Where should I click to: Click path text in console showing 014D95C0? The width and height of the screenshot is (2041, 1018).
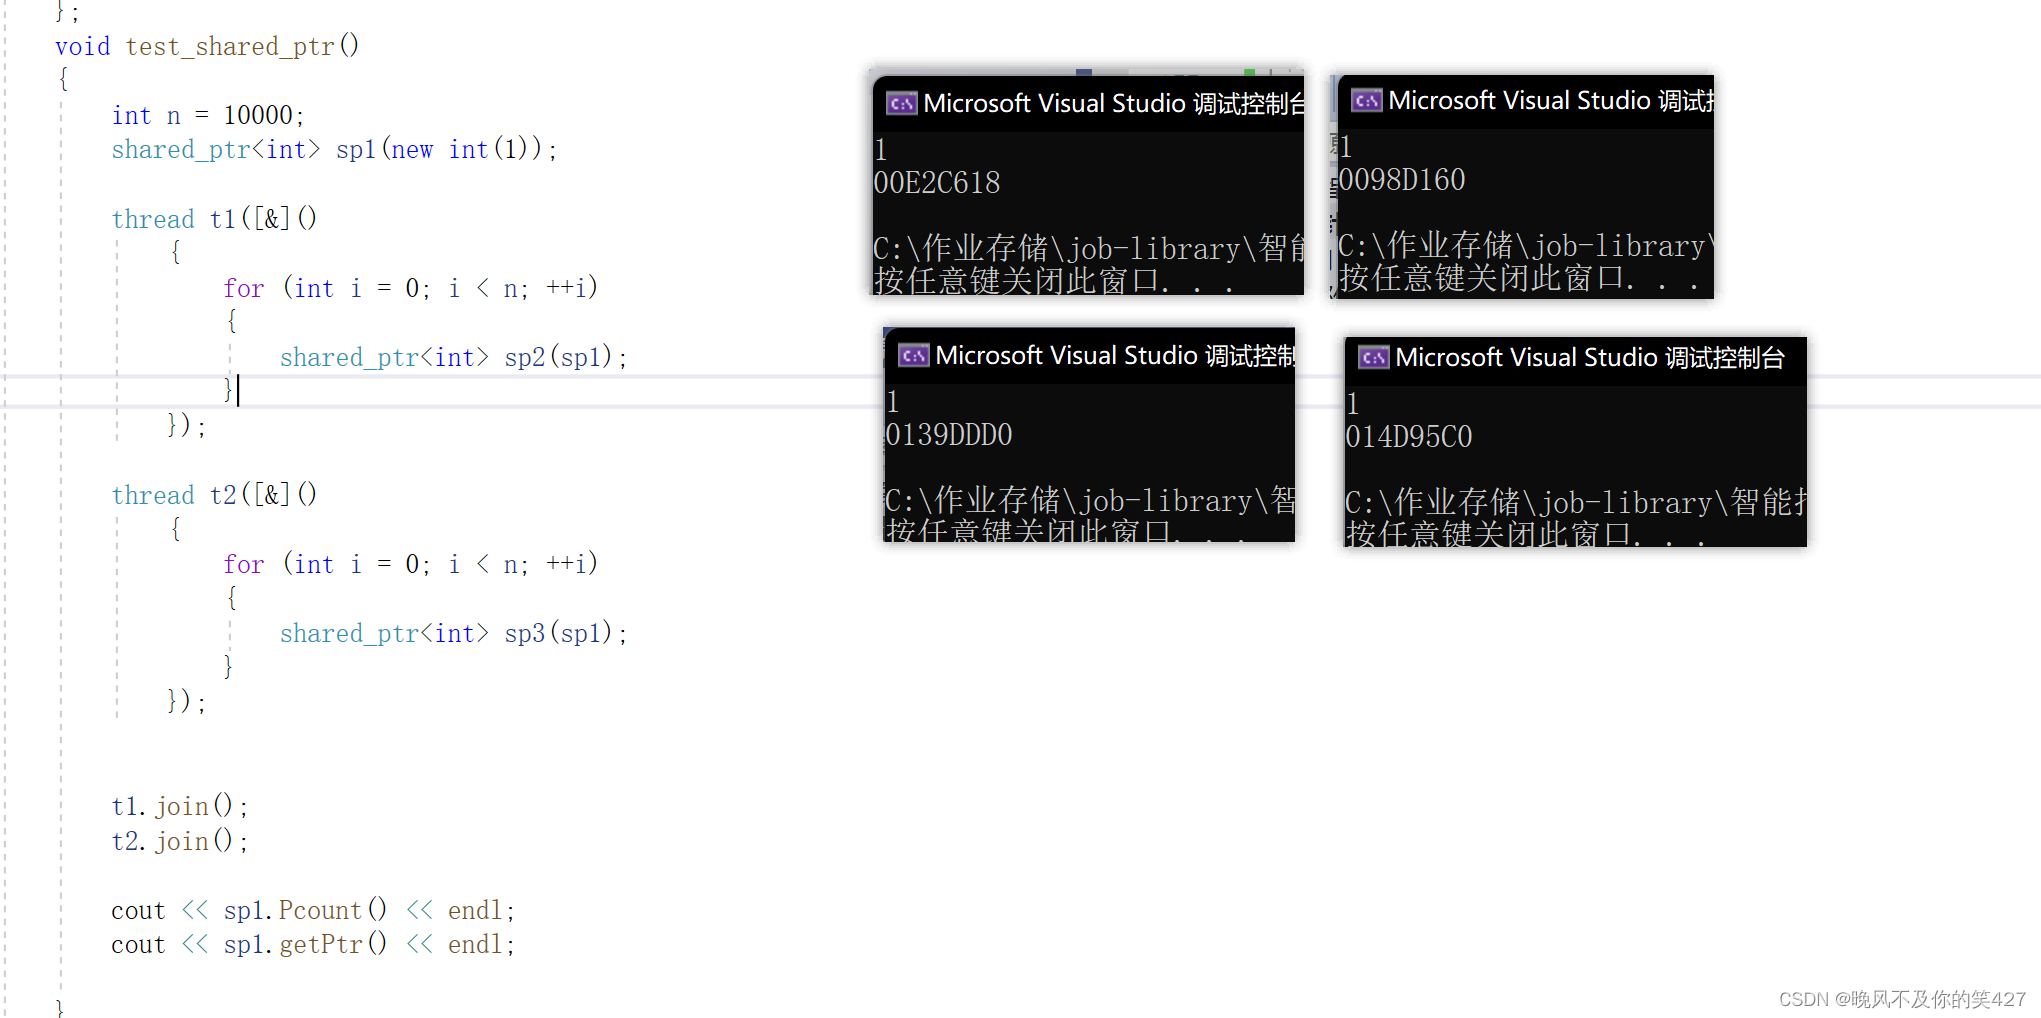tap(1576, 502)
